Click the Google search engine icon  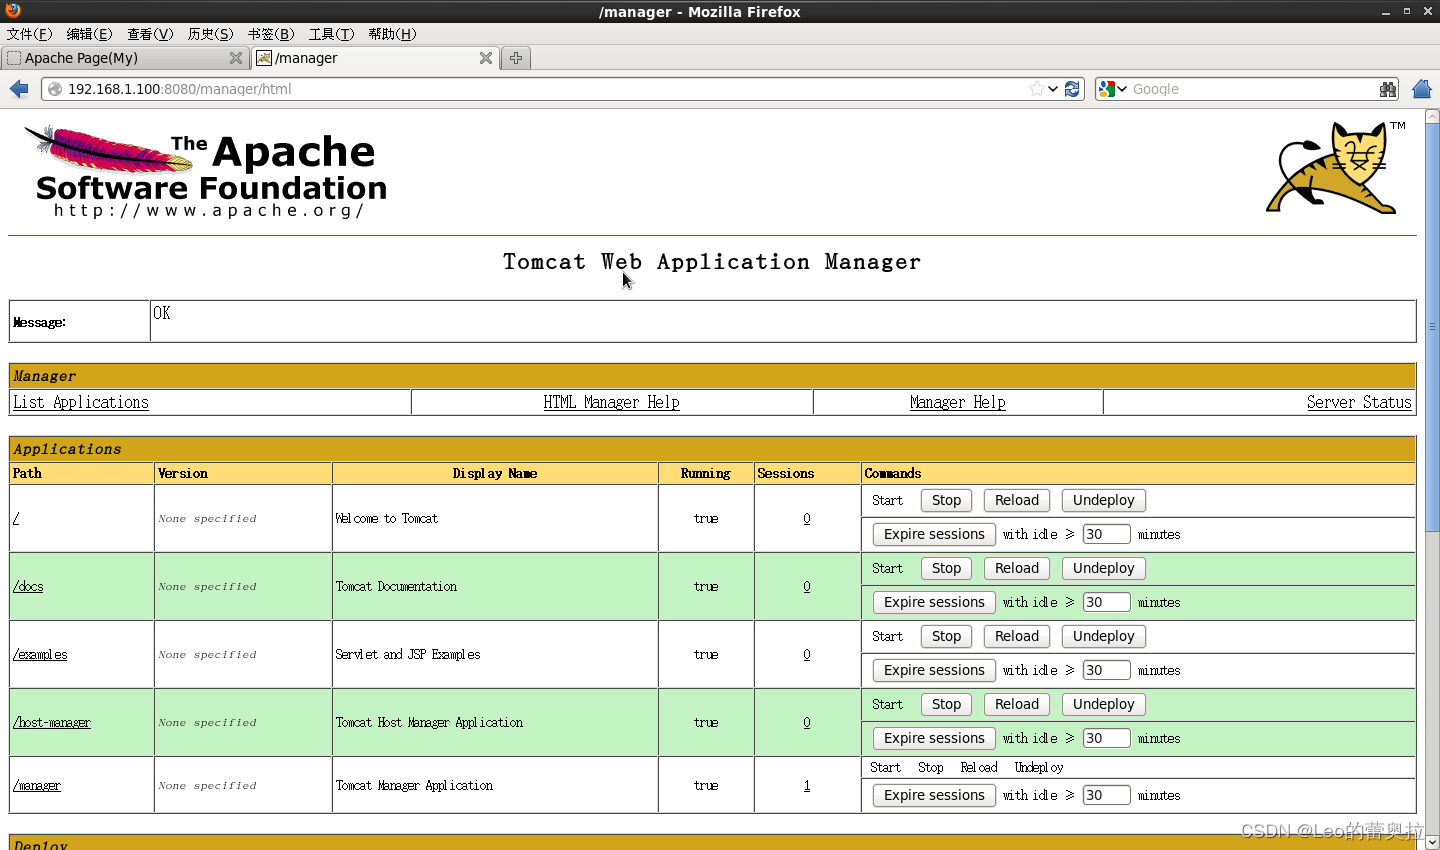coord(1106,89)
